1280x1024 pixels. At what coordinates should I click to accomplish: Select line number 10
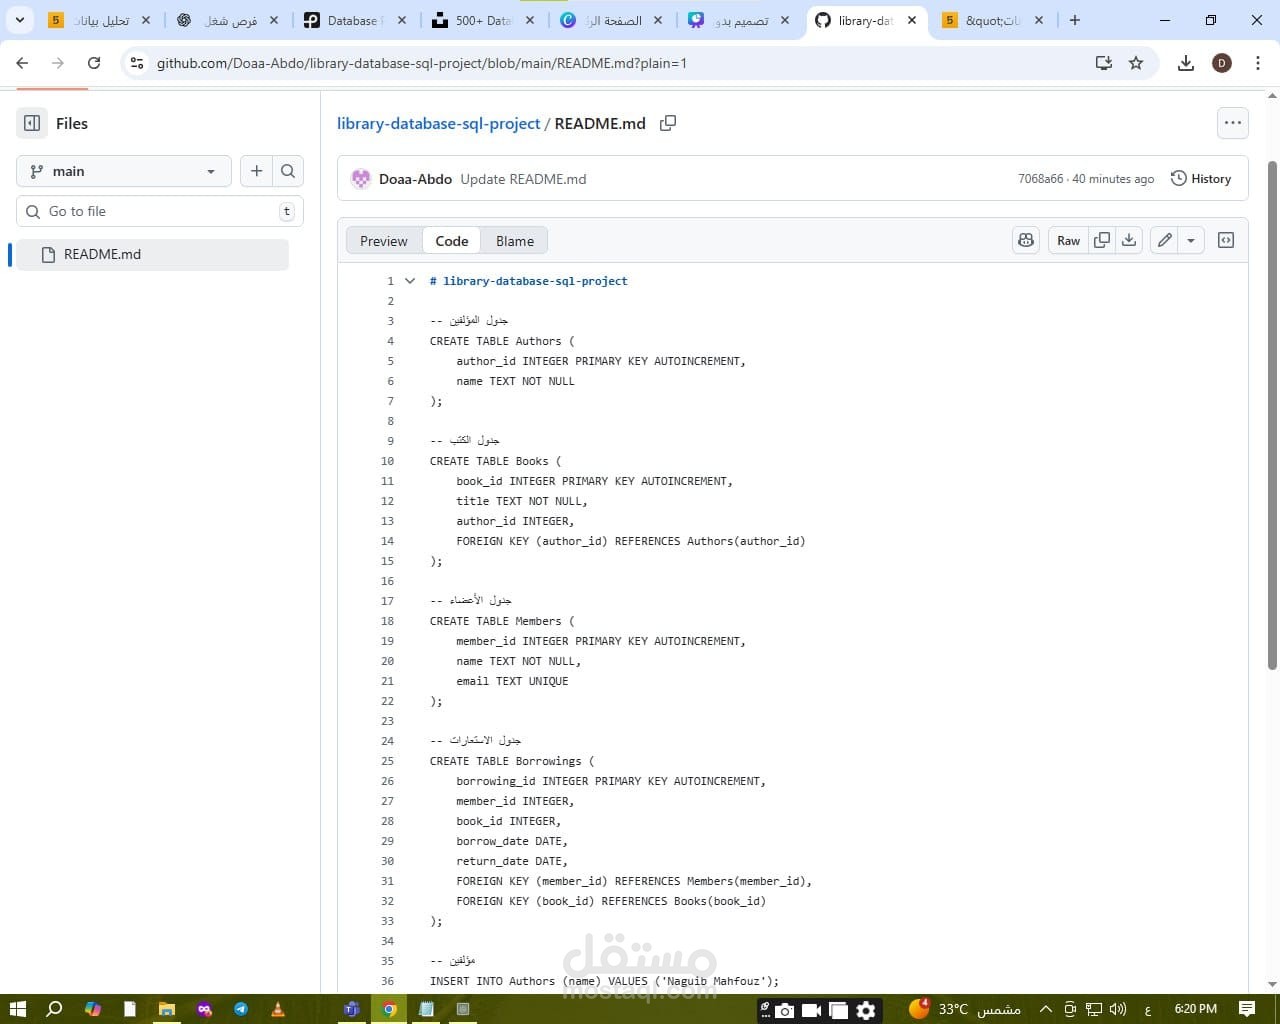387,461
